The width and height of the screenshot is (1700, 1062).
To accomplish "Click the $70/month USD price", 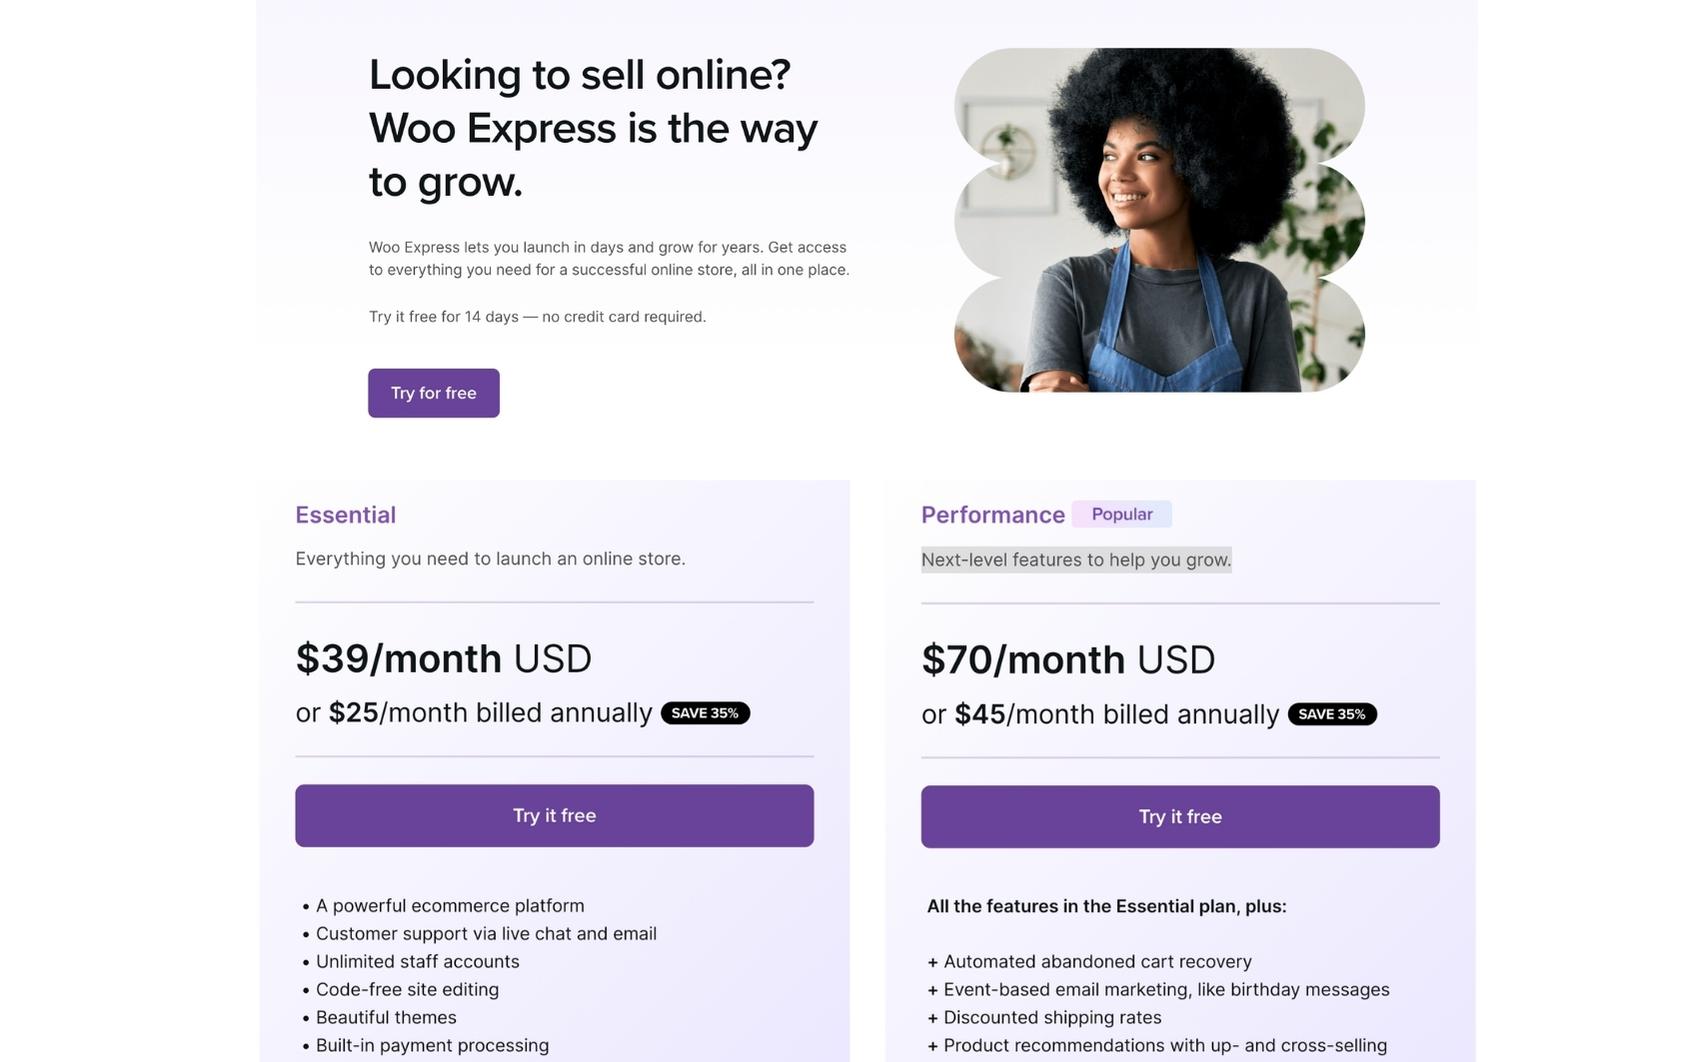I will (1067, 660).
